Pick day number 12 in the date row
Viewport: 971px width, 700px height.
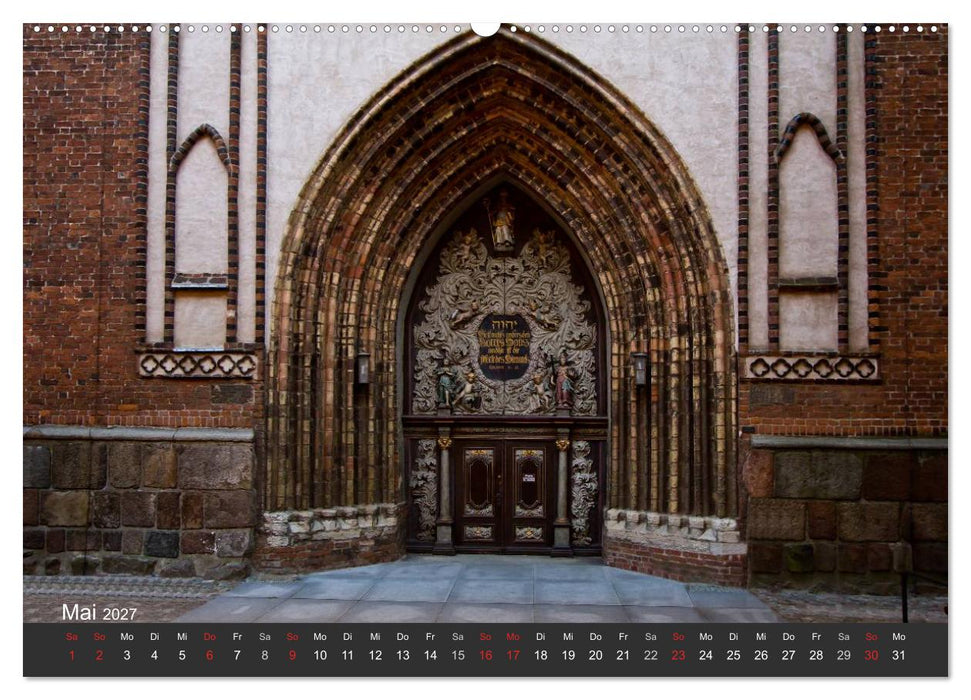click(x=375, y=655)
